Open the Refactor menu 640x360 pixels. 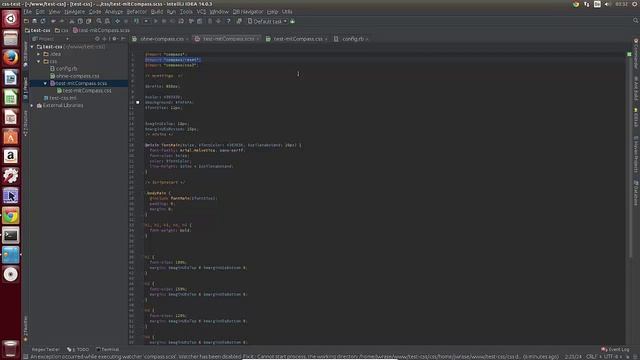136,12
